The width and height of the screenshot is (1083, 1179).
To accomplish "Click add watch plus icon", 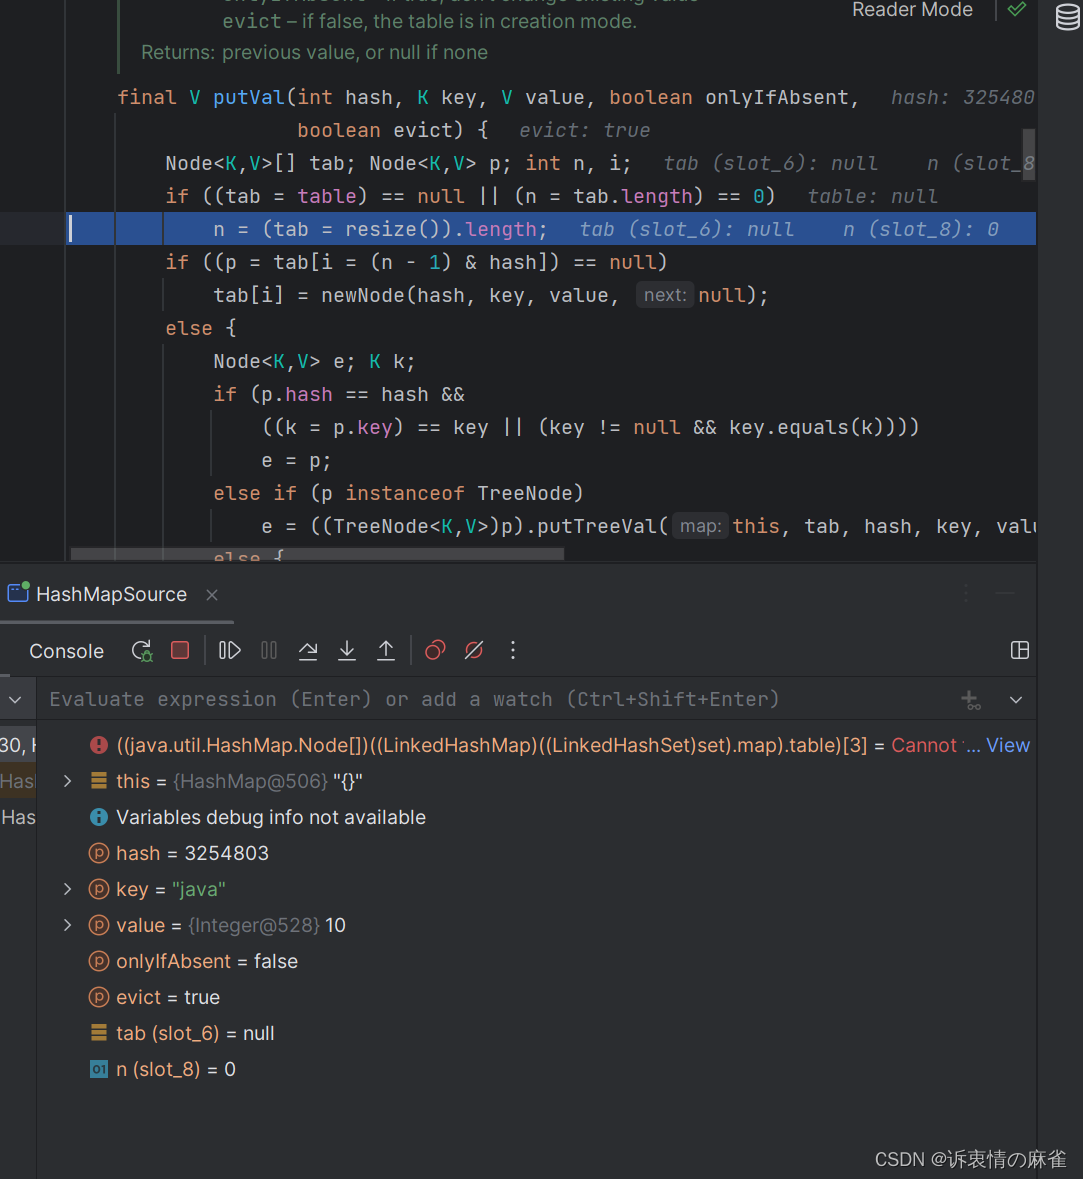I will pos(971,700).
